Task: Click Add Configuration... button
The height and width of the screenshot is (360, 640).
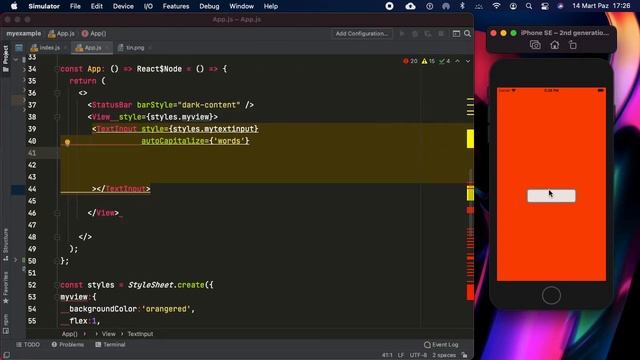Action: pos(362,34)
